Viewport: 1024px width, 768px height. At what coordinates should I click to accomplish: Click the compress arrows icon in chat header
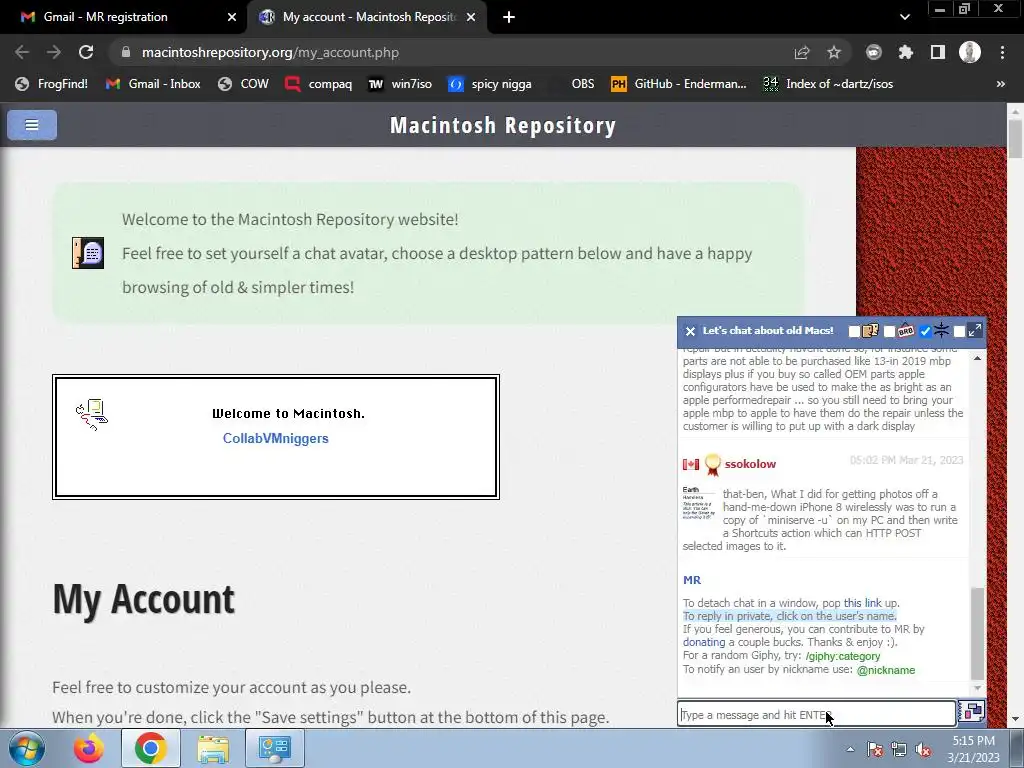pyautogui.click(x=941, y=330)
